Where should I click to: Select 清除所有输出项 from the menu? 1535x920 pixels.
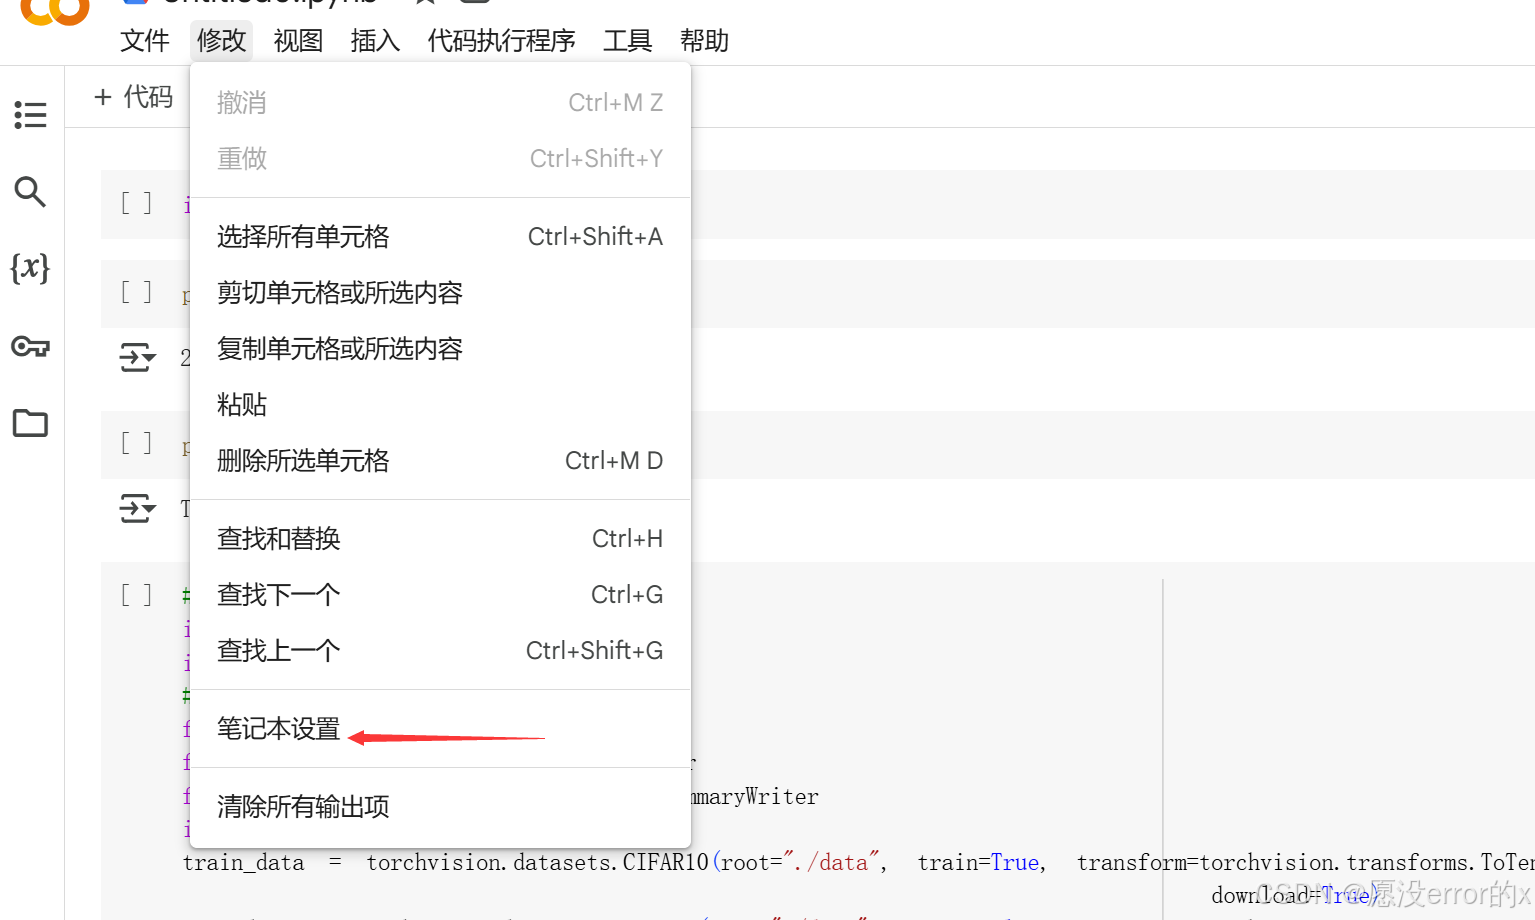[303, 806]
